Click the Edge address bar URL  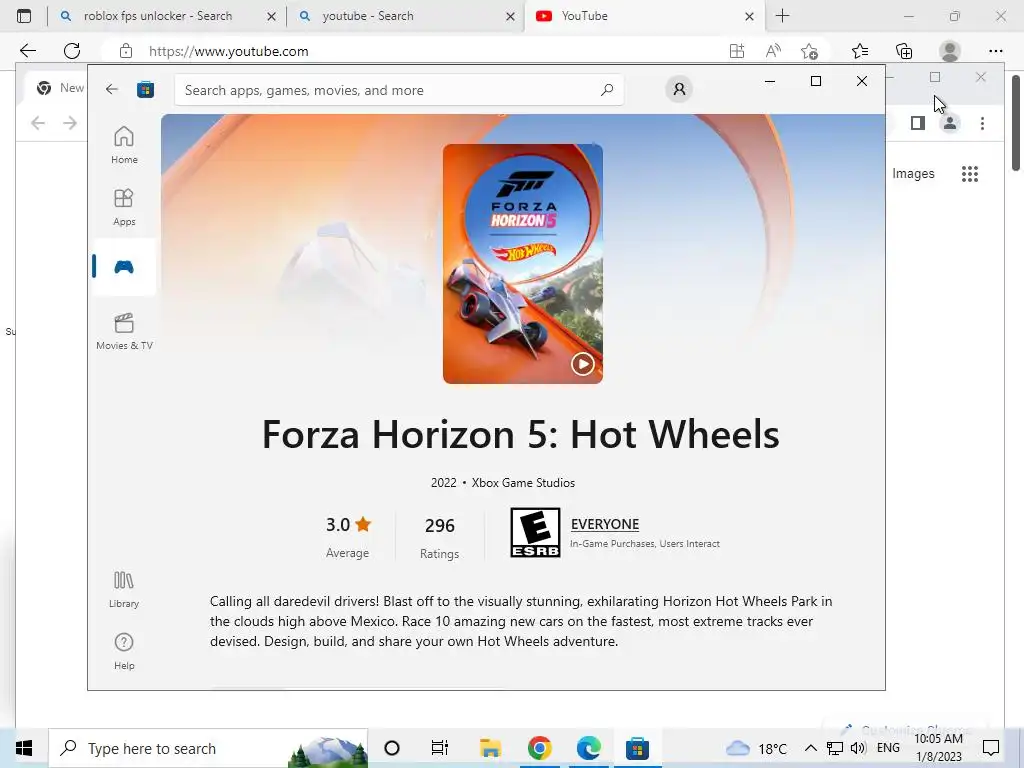tap(229, 52)
